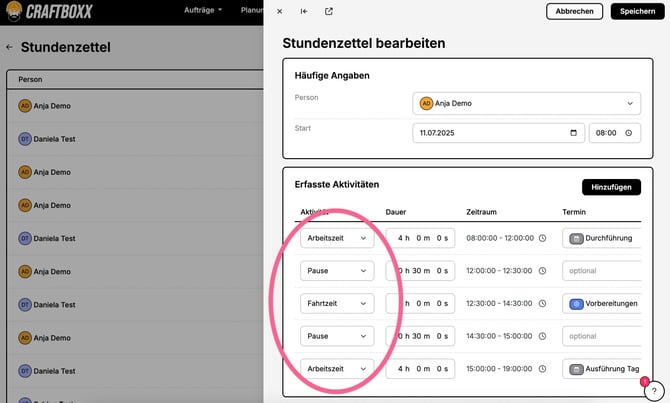Click the duration field for 14:30:00 - 15:00:00

420,336
